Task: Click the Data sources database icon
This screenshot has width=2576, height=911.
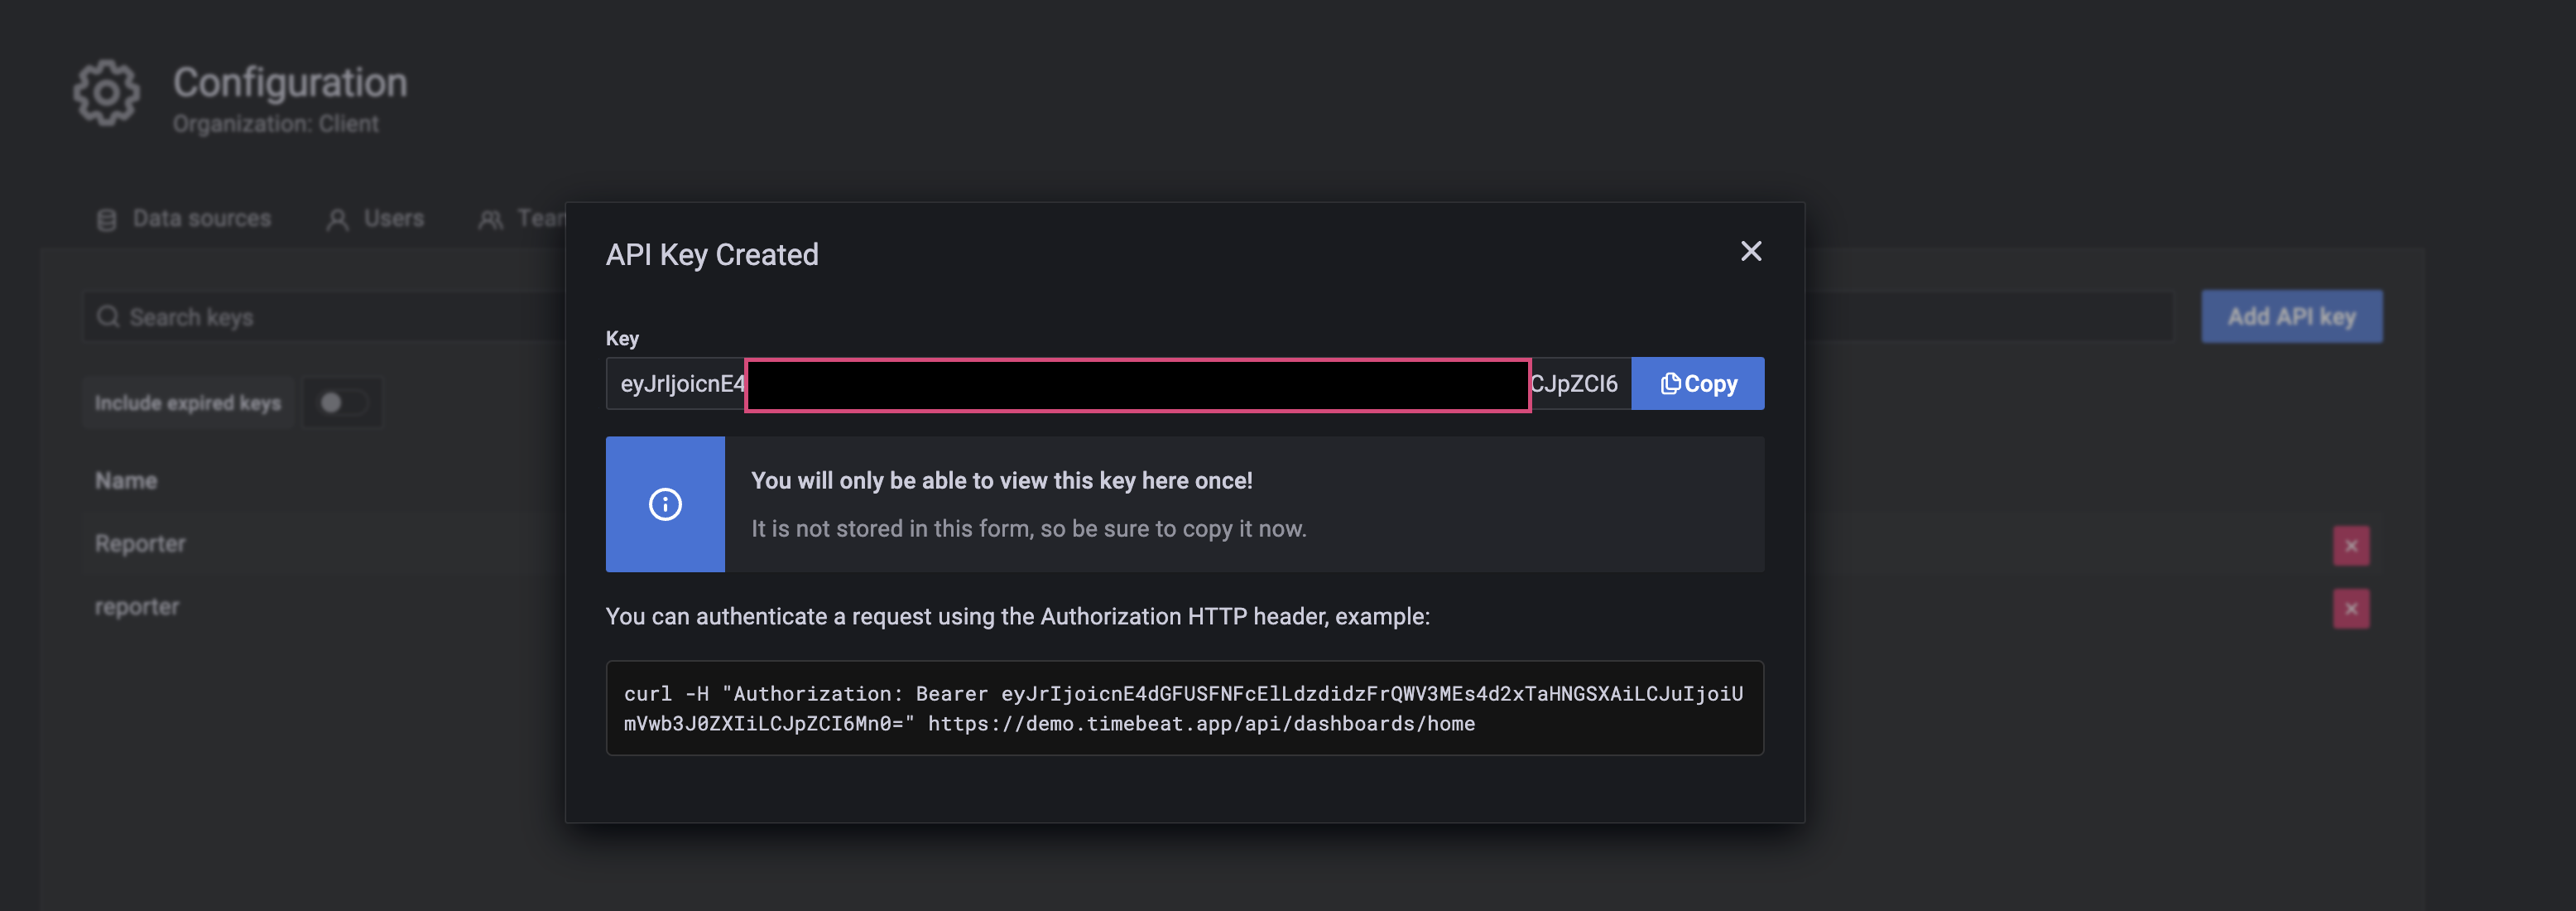Action: tap(106, 219)
